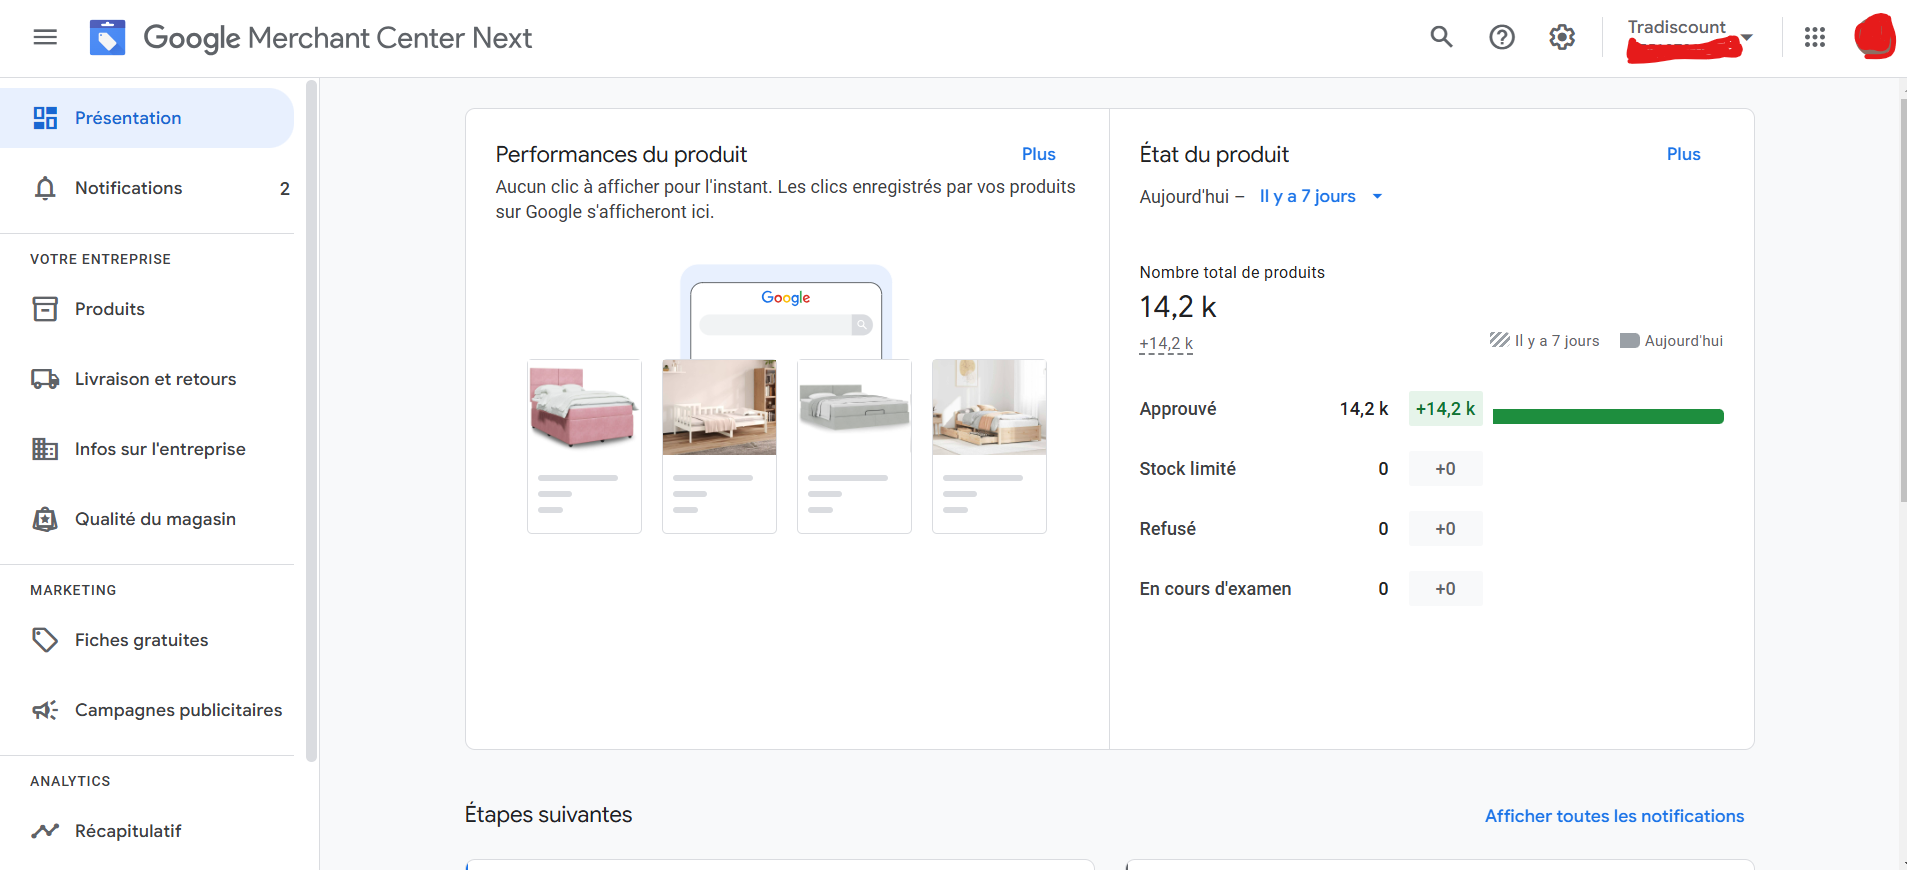Open the Google apps grid icon
This screenshot has height=870, width=1907.
tap(1815, 37)
